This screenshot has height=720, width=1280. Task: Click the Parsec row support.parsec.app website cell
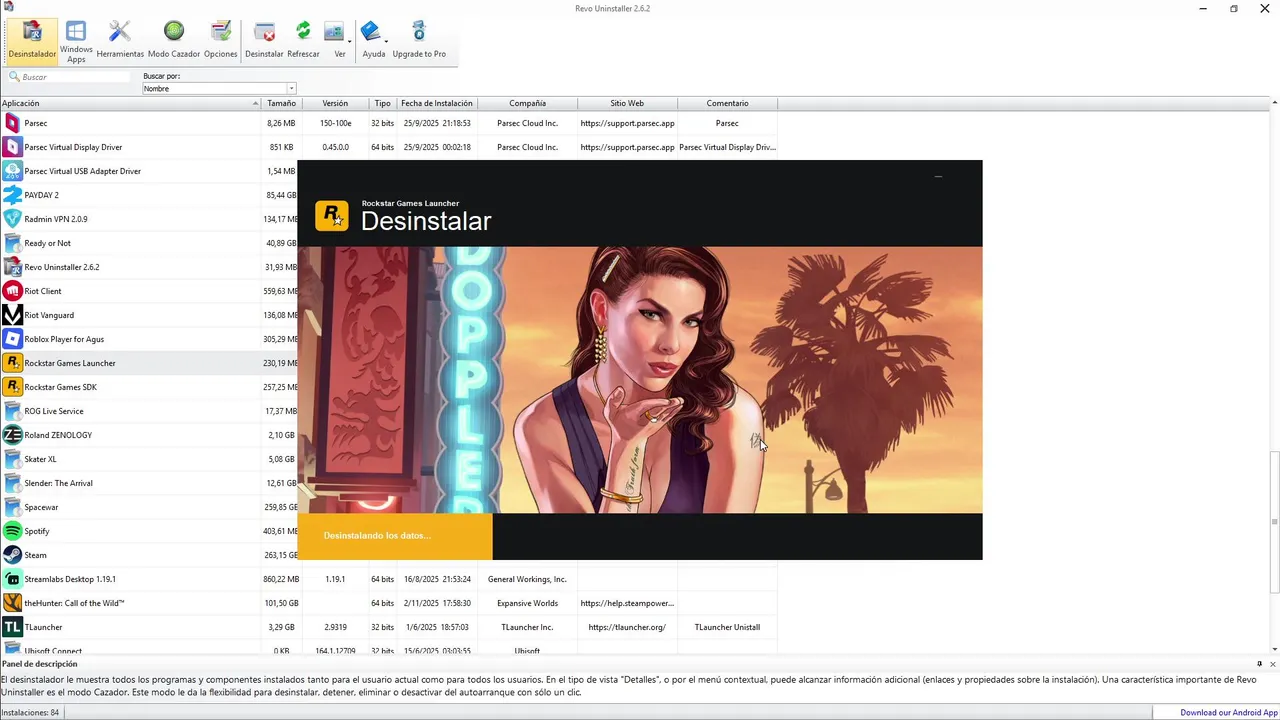(627, 123)
